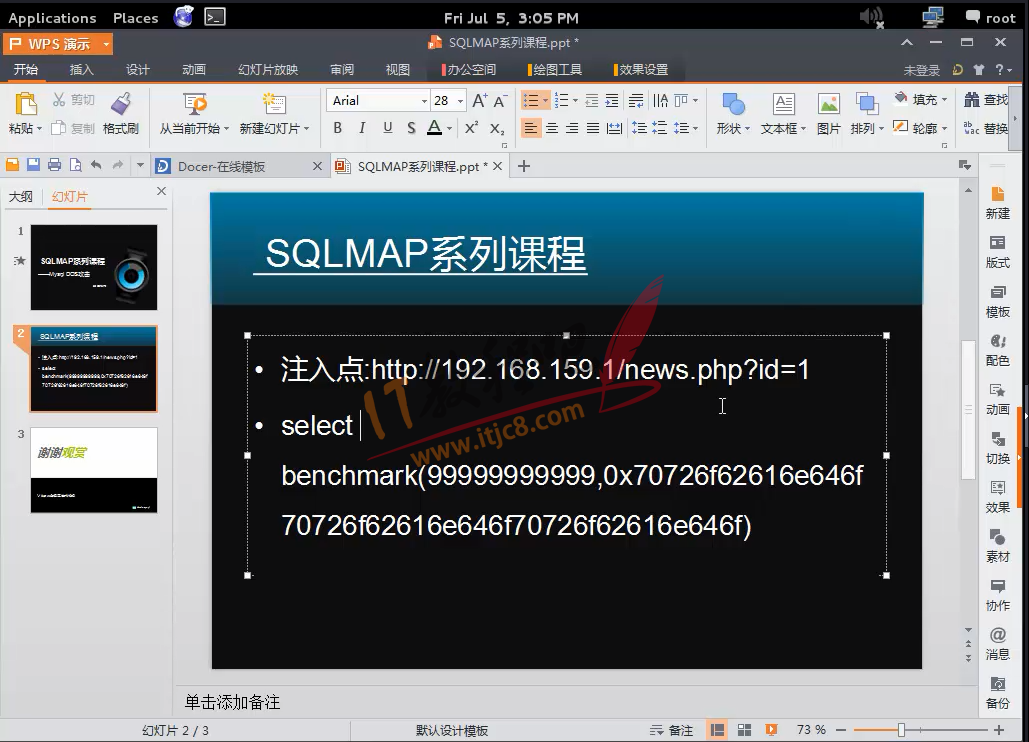
Task: Click the Find binoculars icon
Action: pos(971,100)
